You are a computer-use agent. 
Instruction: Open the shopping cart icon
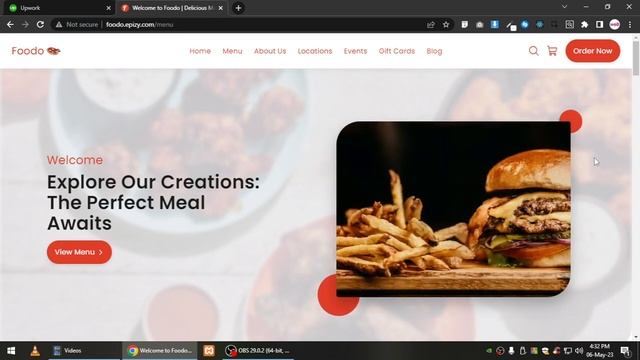pos(552,51)
